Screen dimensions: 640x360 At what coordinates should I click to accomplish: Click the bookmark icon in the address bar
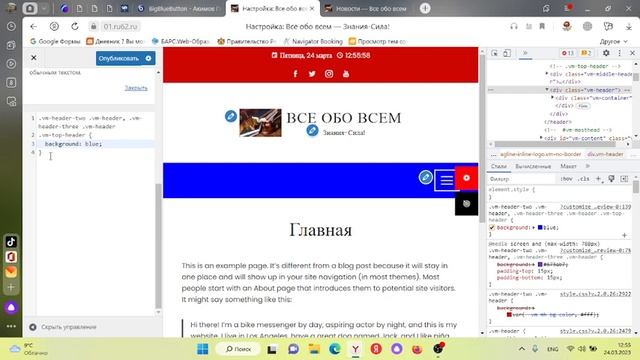(542, 27)
